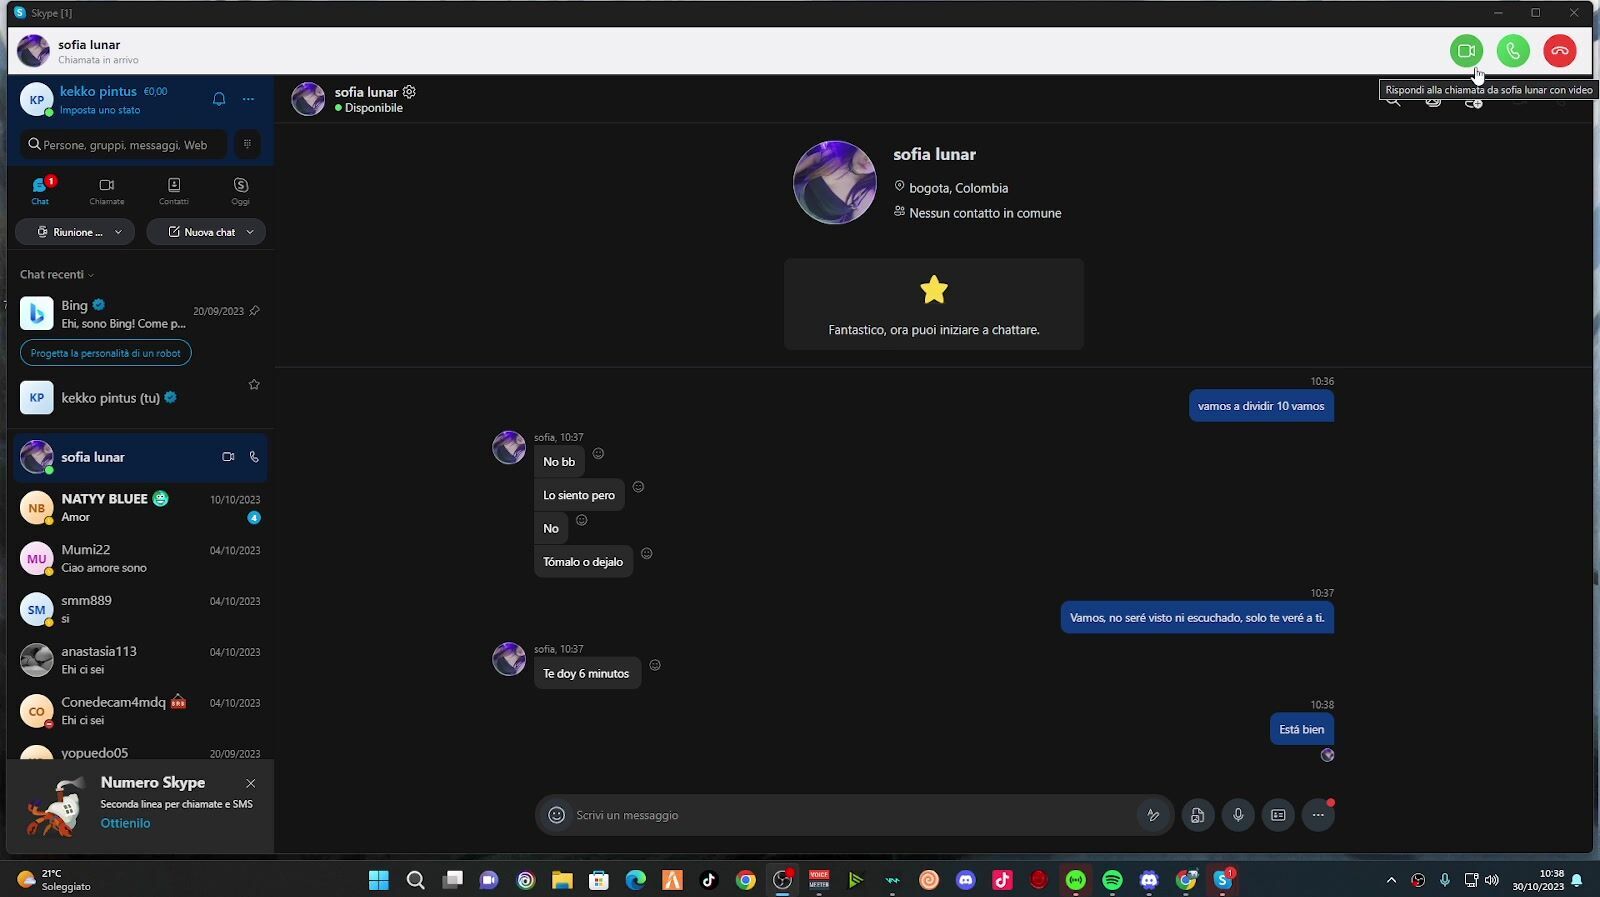Click the add files icon
The width and height of the screenshot is (1600, 897).
coord(1197,815)
